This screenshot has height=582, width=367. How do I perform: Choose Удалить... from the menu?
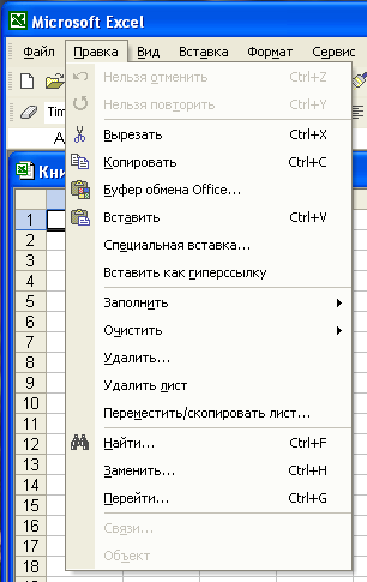209,358
